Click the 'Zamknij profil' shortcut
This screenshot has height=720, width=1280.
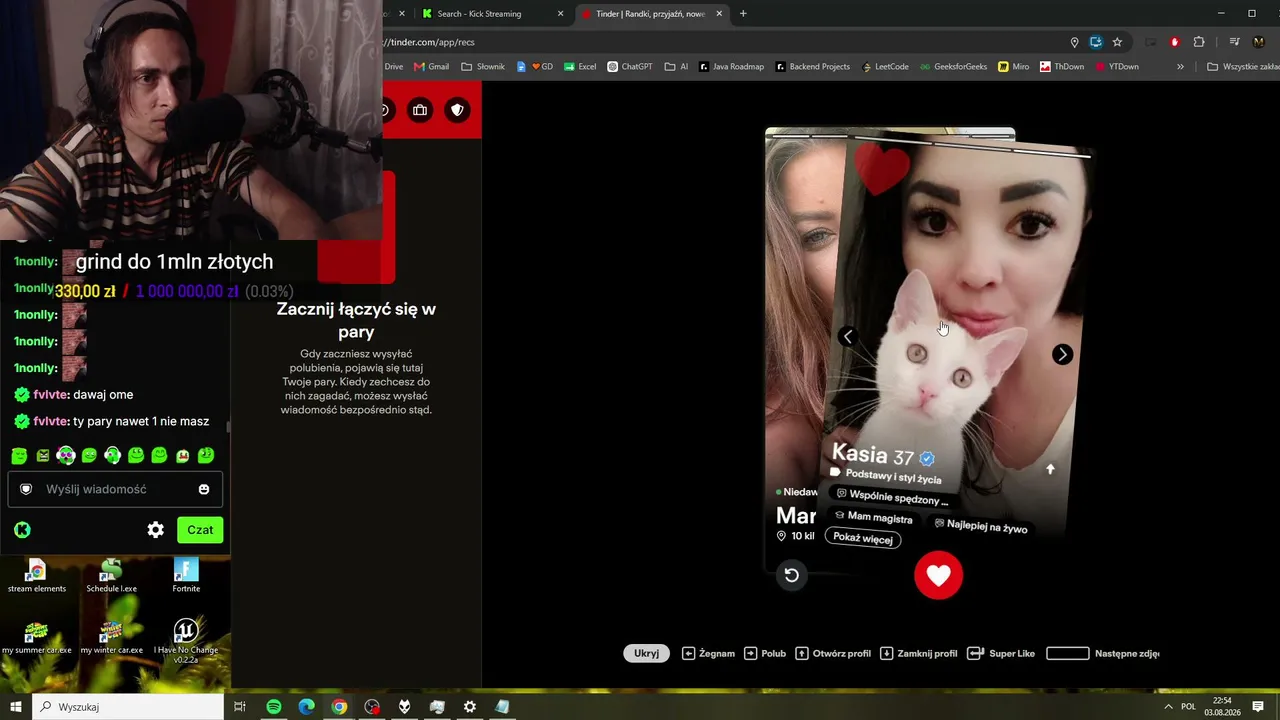pos(918,653)
